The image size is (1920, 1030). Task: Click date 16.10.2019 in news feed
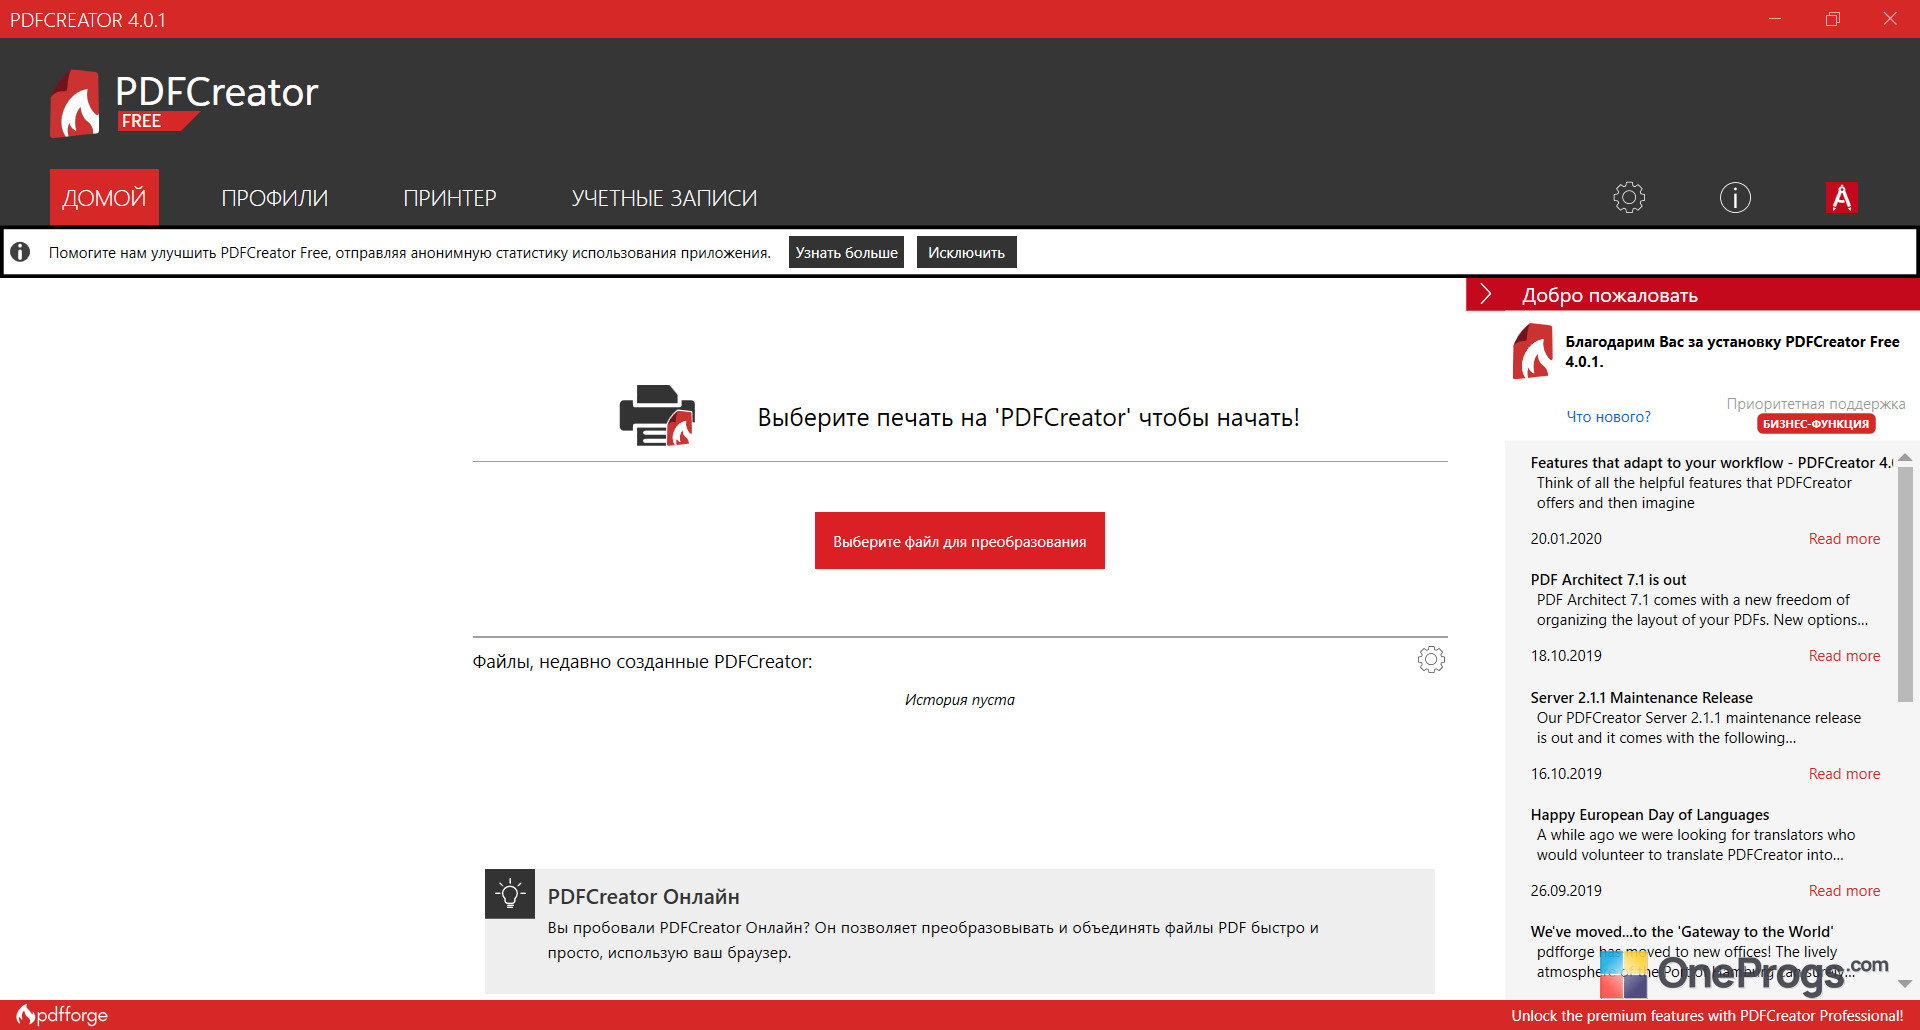[x=1566, y=774]
